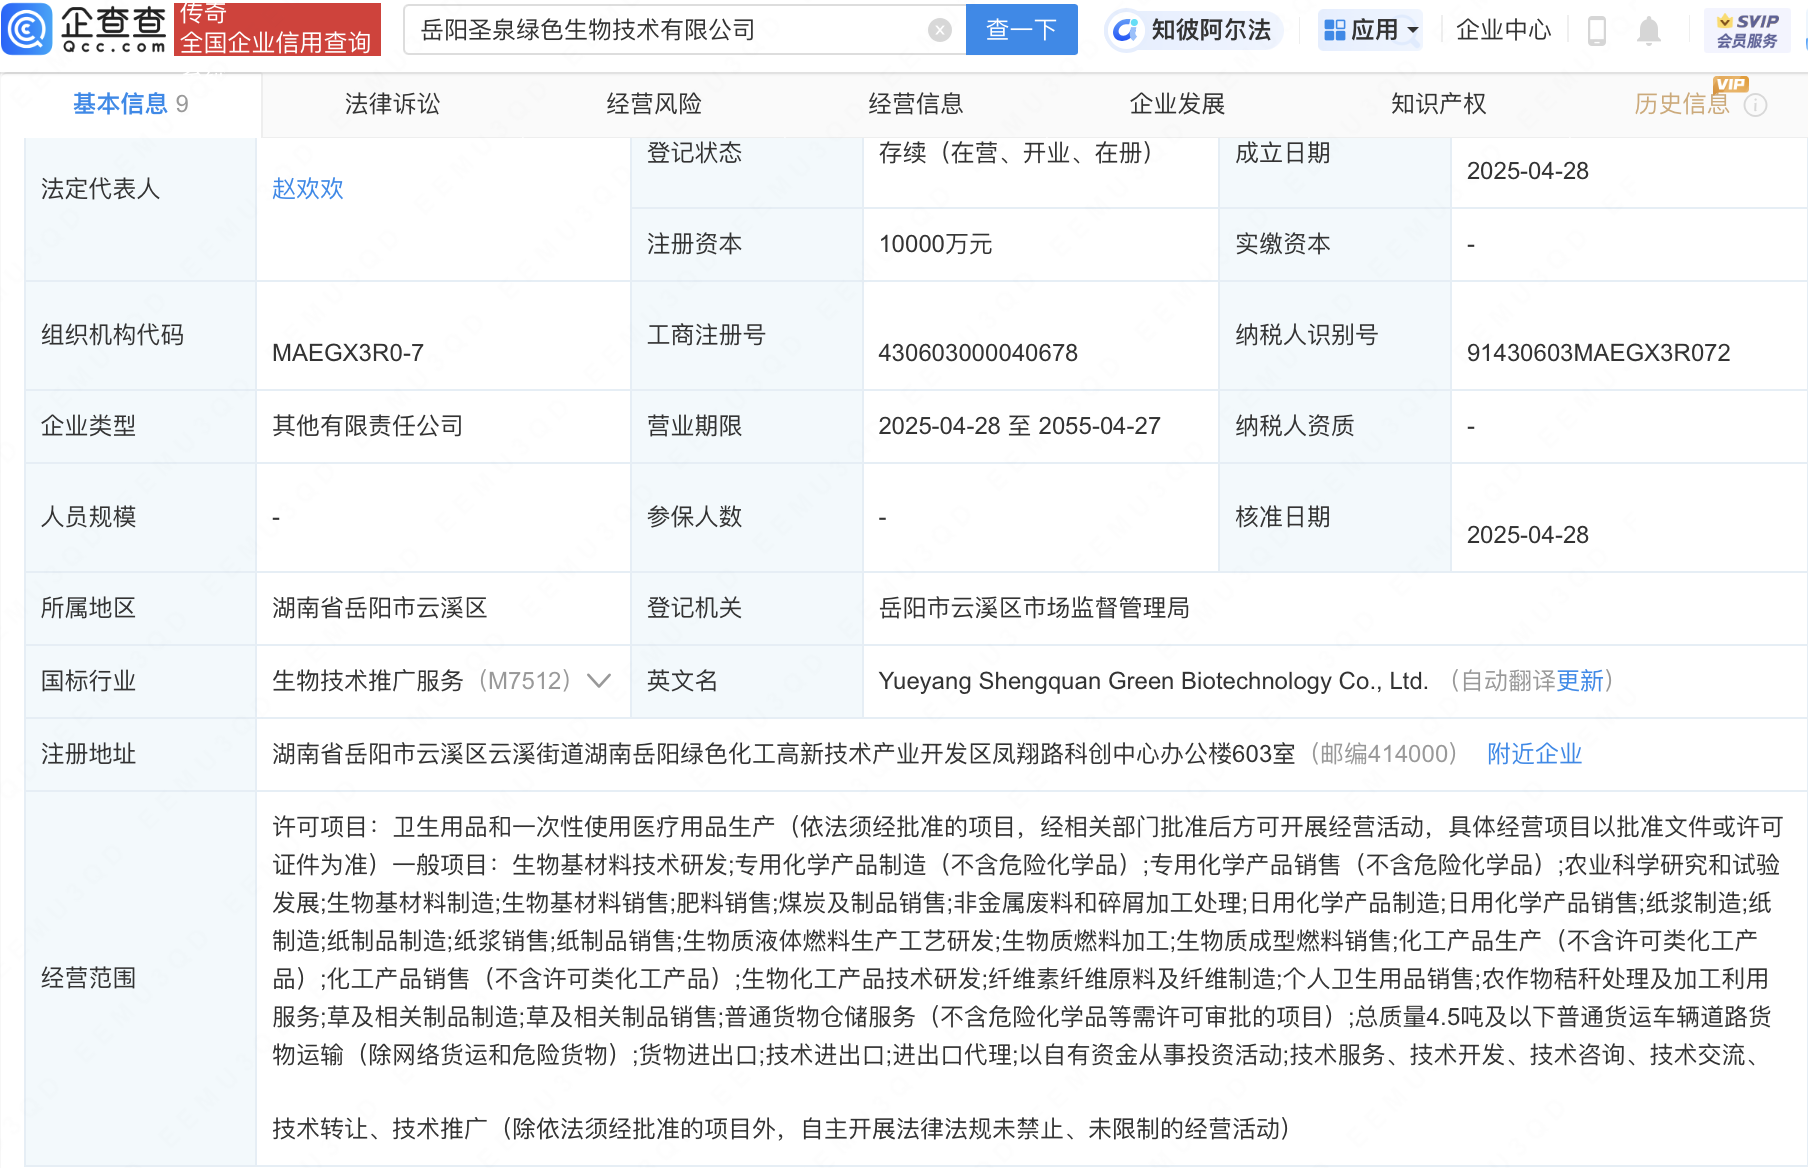Image resolution: width=1808 pixels, height=1168 pixels.
Task: Click the 知彼阿尔法 button
Action: [x=1194, y=30]
